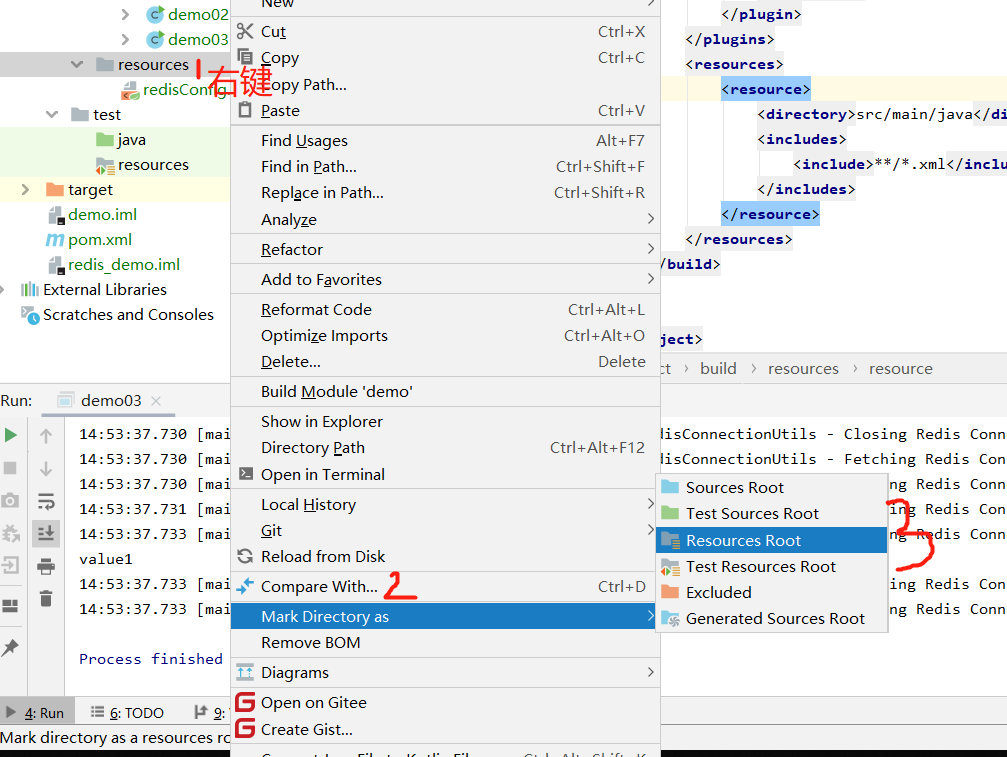Toggle scroll to end icon
The height and width of the screenshot is (757, 1007).
tap(46, 534)
